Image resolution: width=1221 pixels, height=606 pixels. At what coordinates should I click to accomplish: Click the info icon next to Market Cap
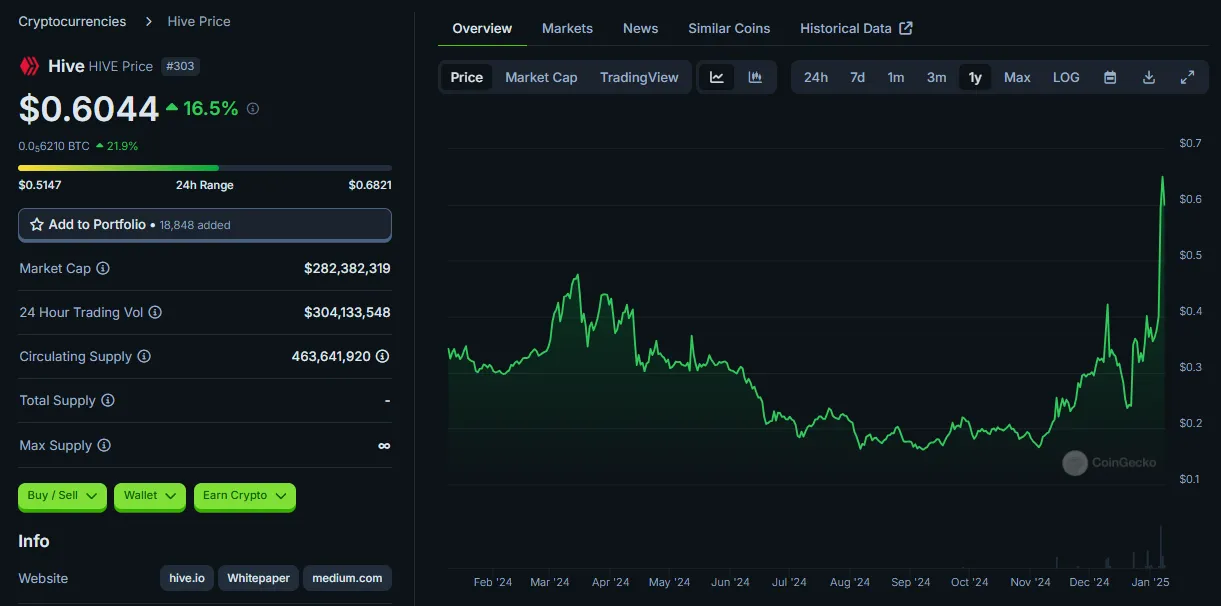pyautogui.click(x=103, y=268)
